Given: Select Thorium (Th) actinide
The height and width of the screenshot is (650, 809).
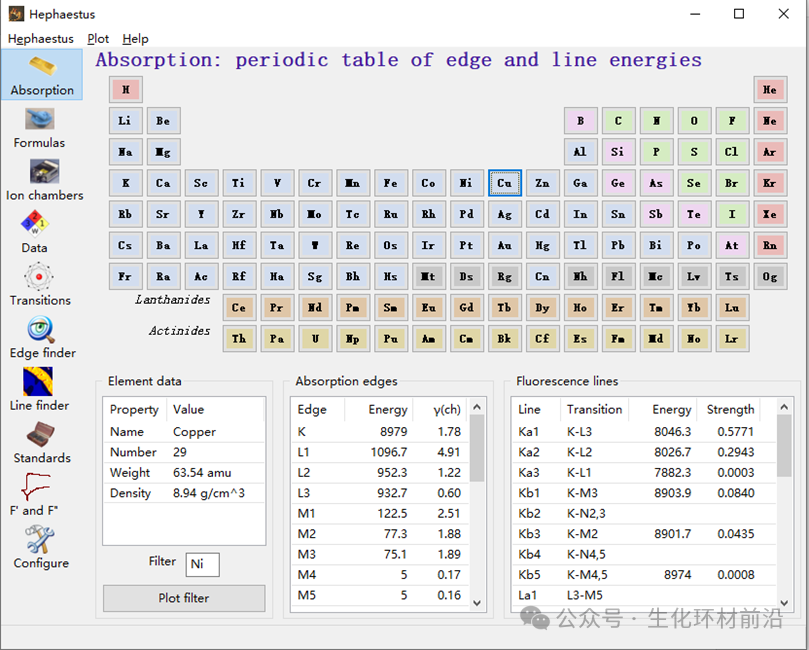Looking at the screenshot, I should click(239, 339).
